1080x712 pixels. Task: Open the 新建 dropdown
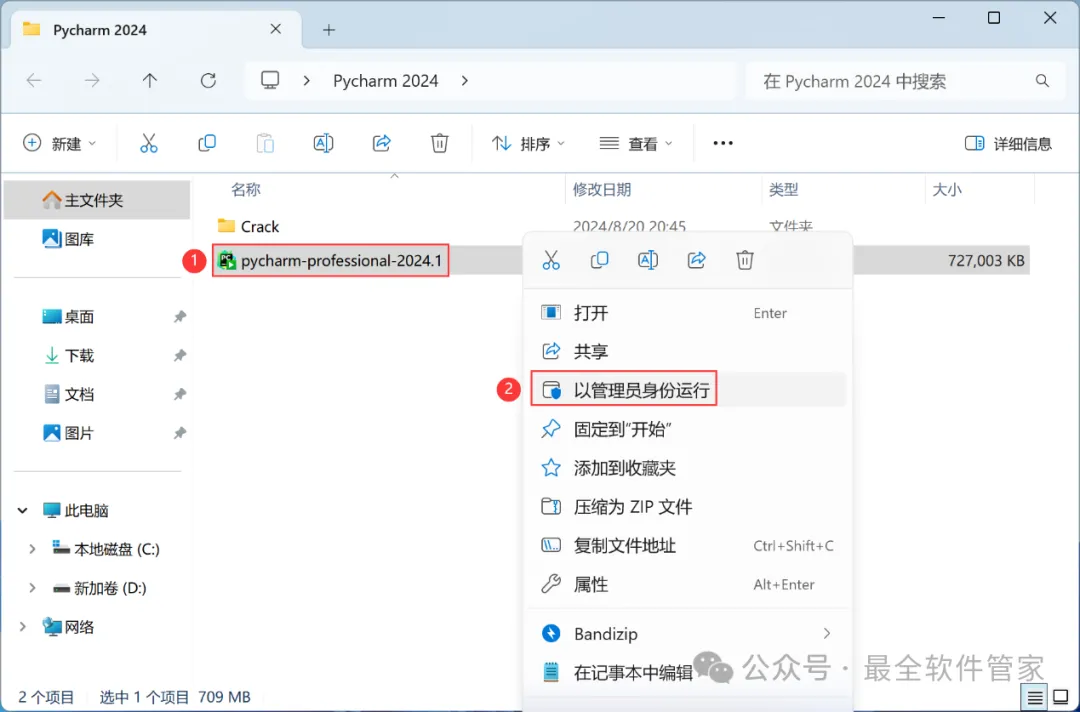(59, 143)
